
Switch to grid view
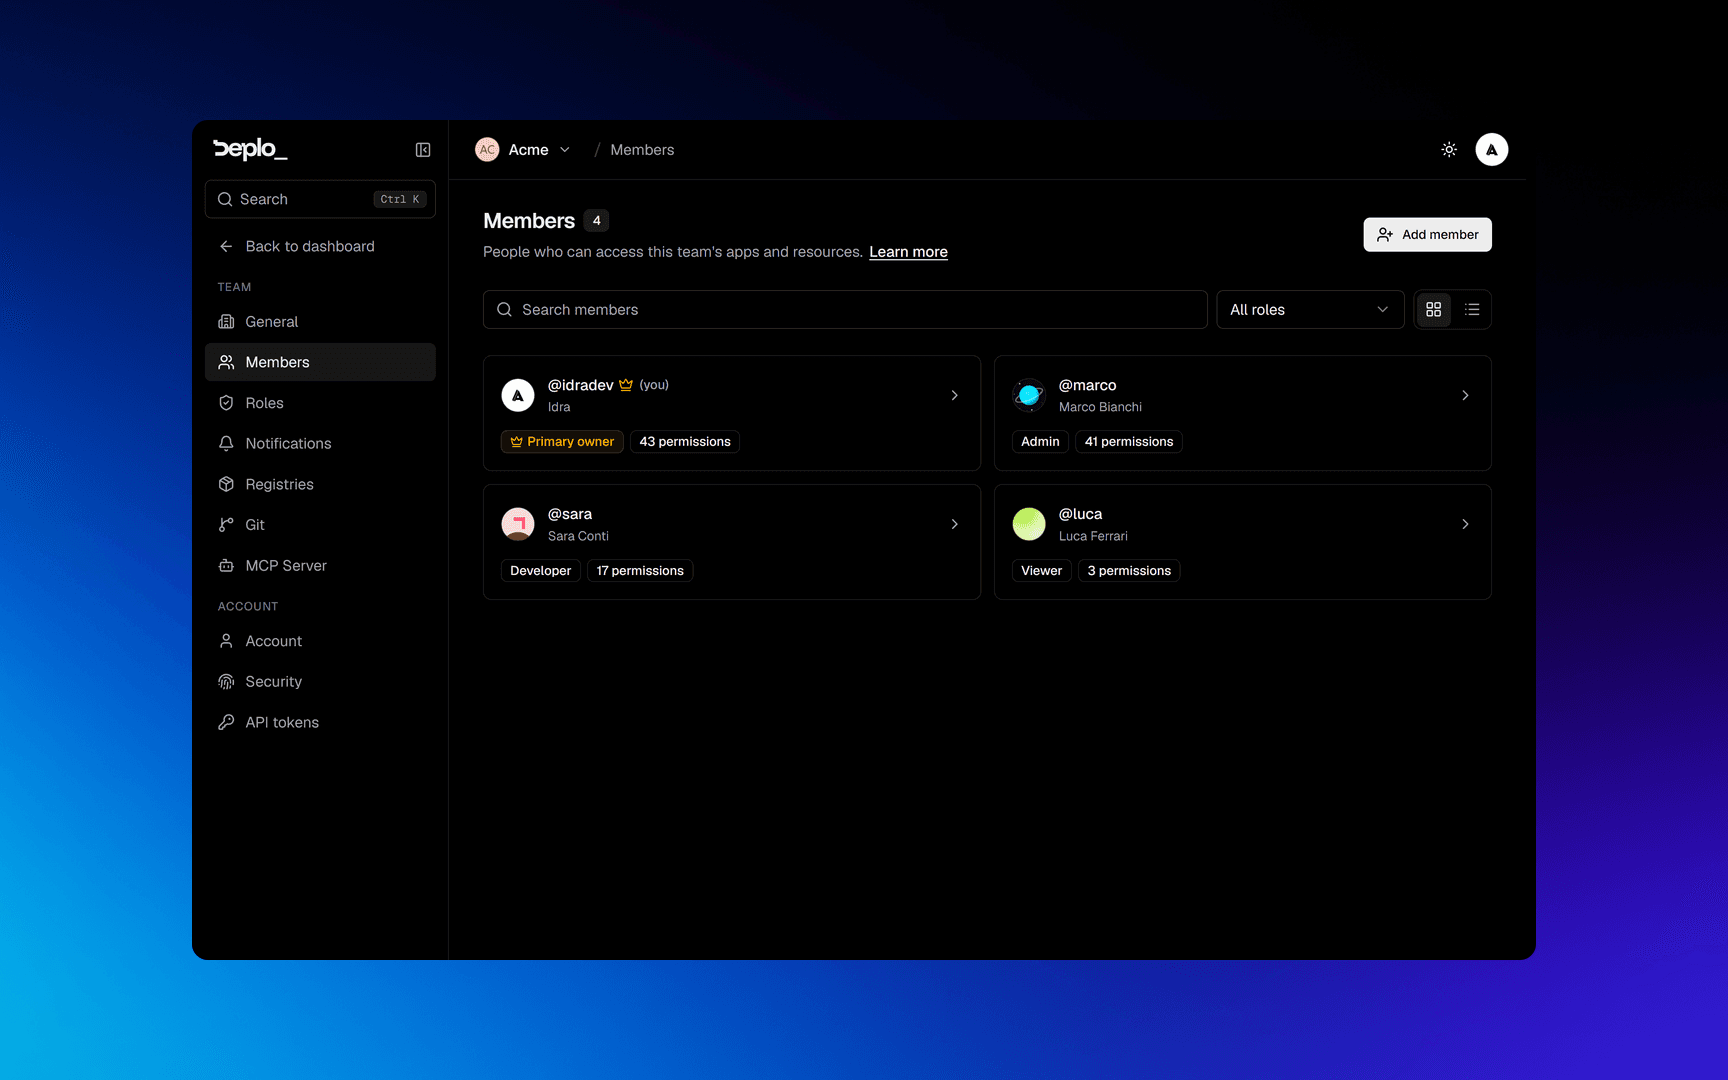[1434, 310]
